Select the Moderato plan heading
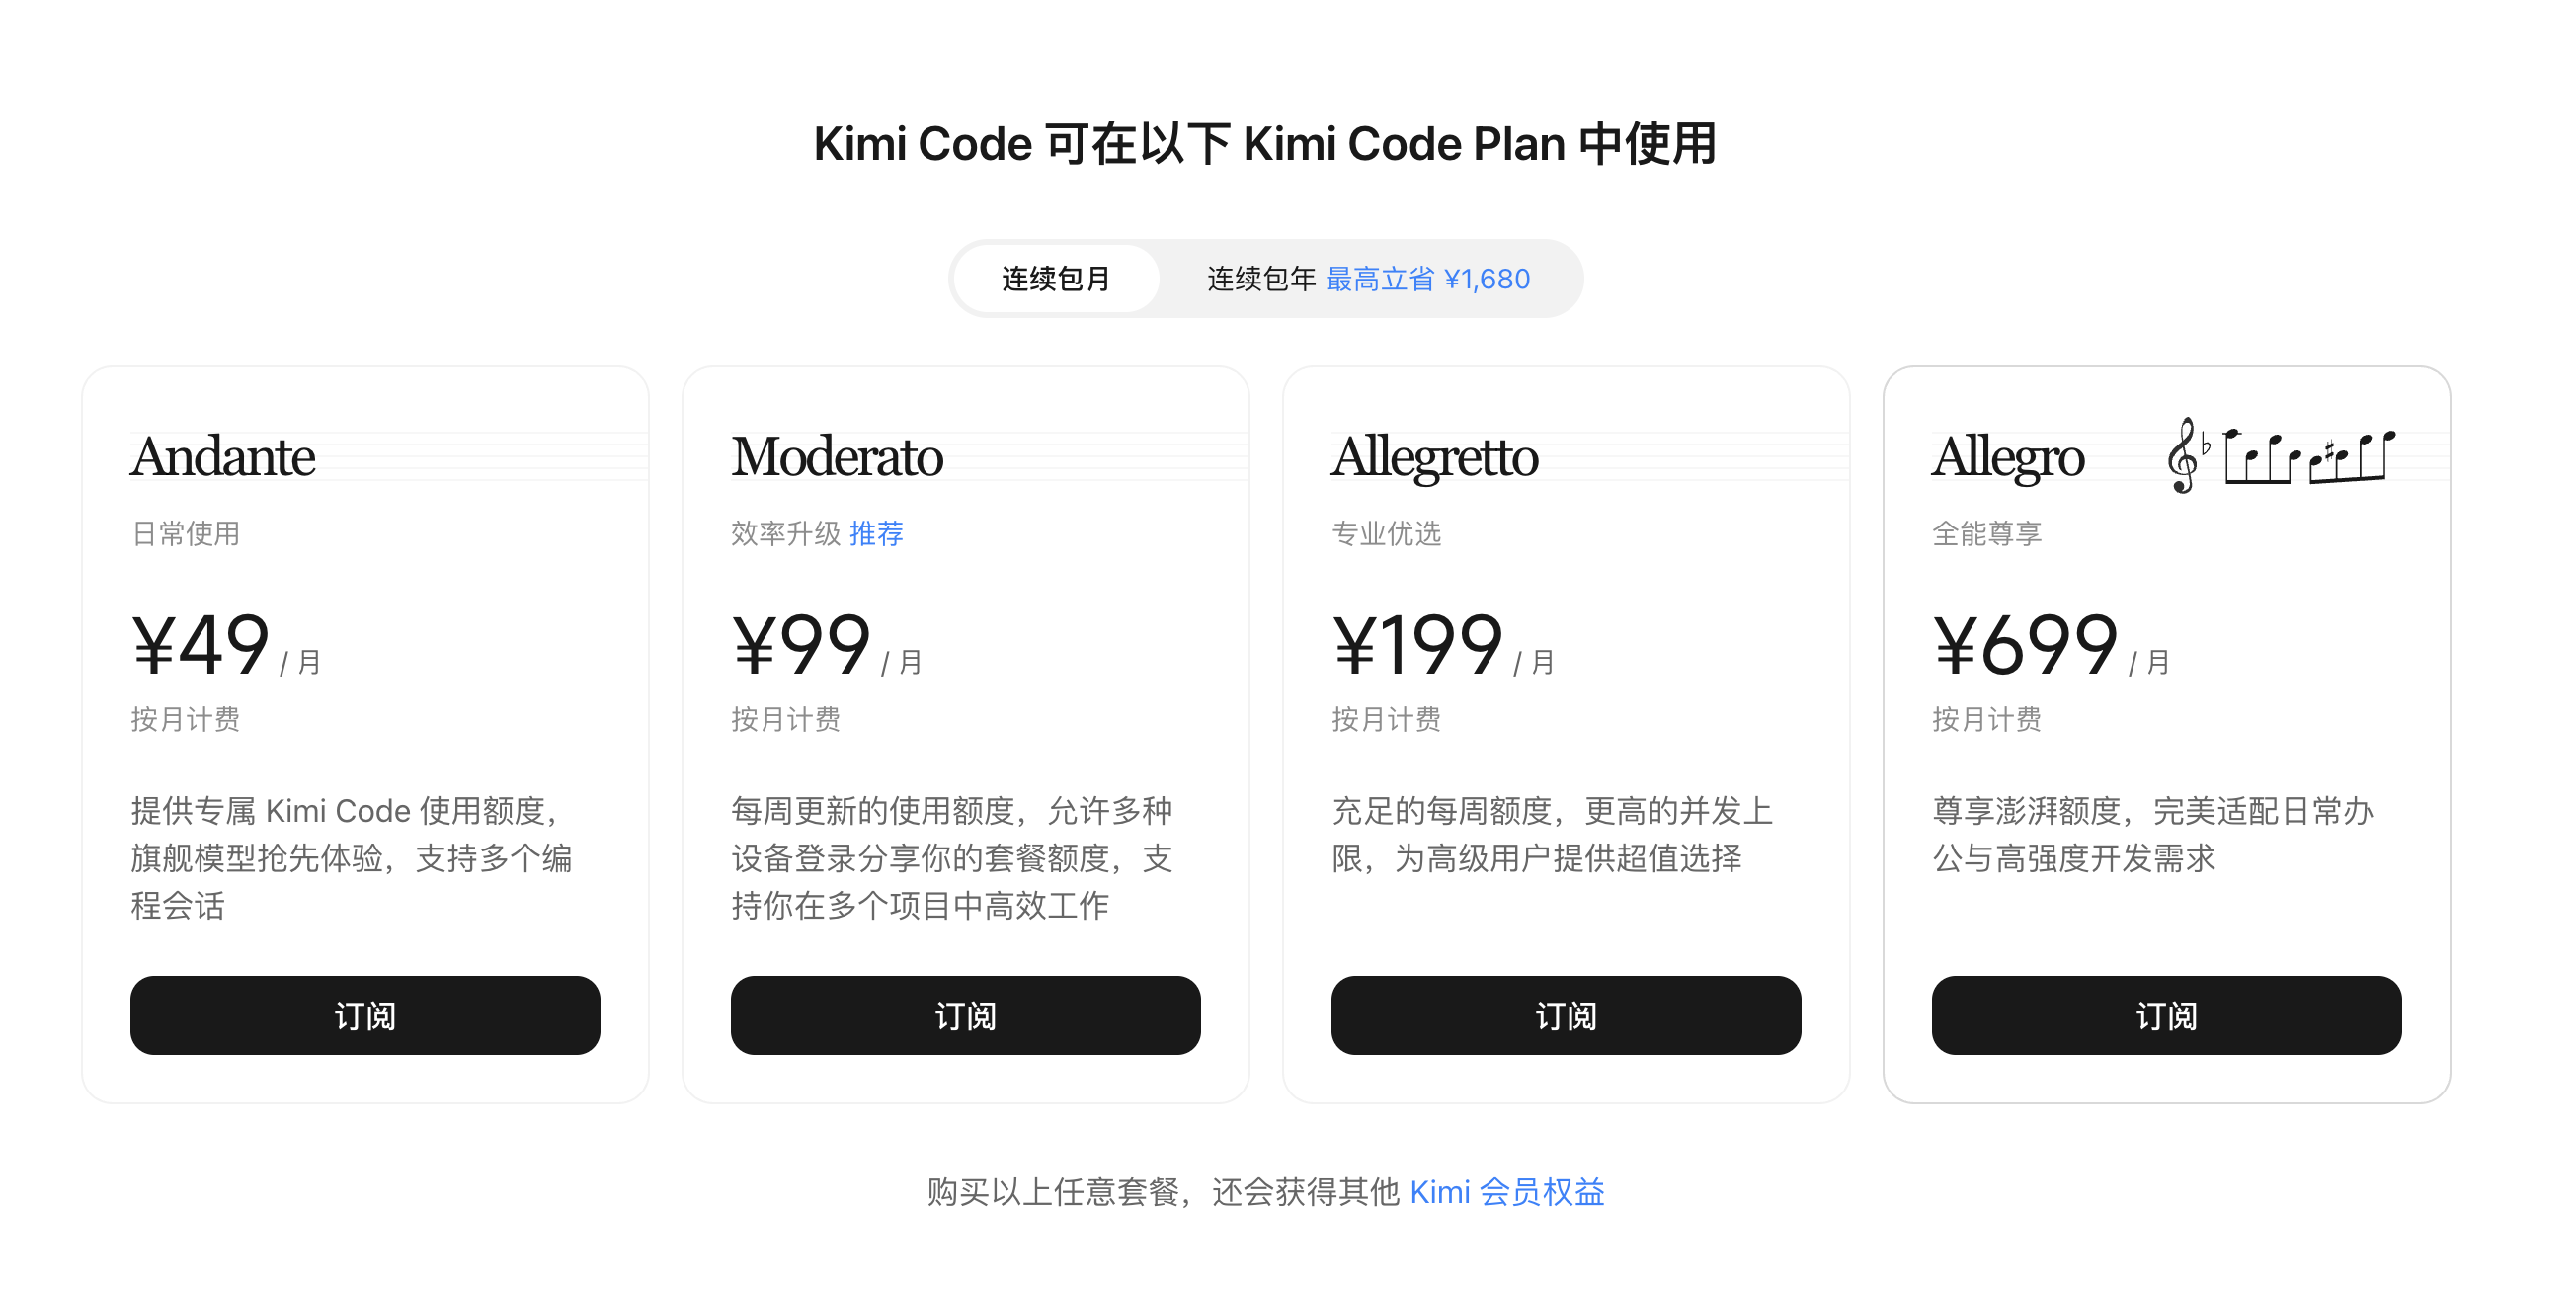The width and height of the screenshot is (2576, 1294). tap(837, 457)
